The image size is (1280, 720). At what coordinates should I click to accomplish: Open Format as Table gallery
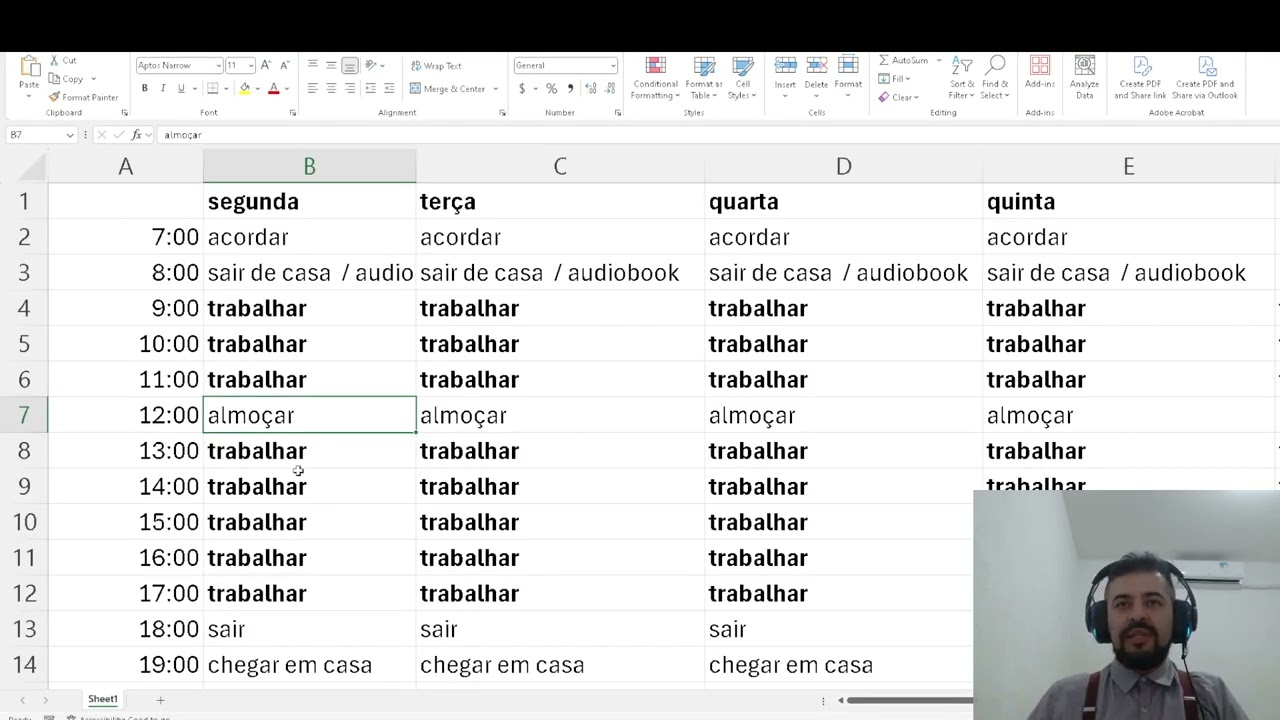coord(704,78)
